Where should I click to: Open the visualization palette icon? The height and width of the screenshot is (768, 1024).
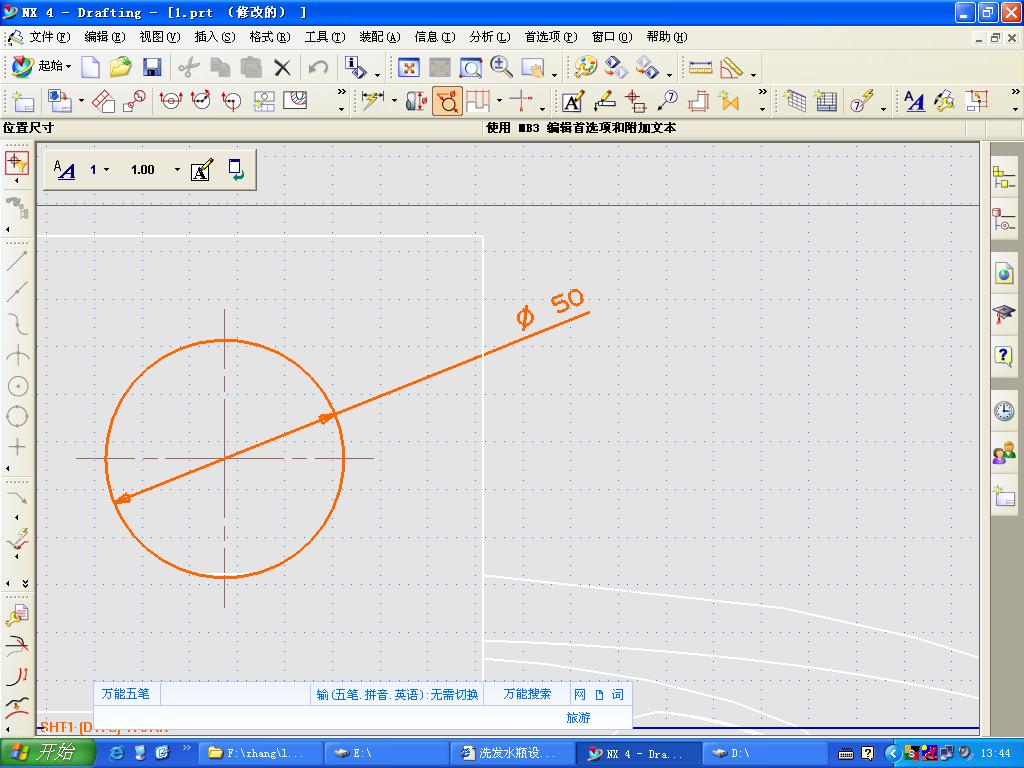585,67
